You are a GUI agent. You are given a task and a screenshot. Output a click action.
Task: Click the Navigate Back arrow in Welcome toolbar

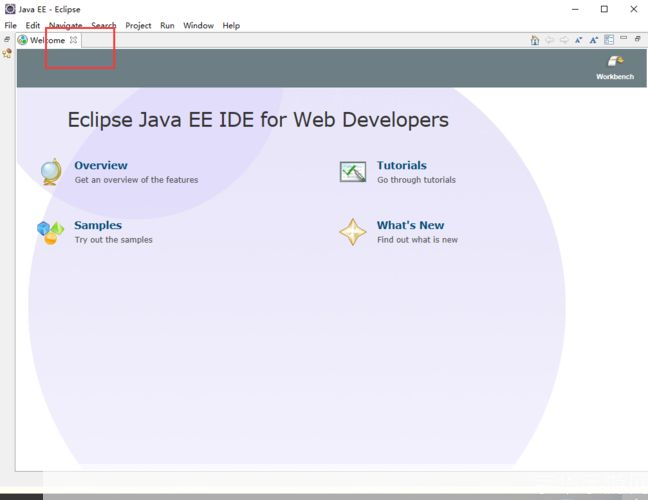tap(549, 40)
